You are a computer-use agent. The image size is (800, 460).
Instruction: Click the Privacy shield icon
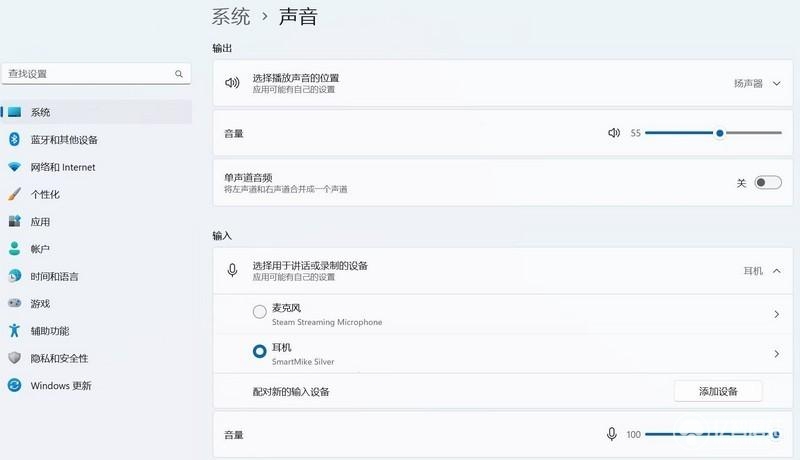[x=14, y=358]
